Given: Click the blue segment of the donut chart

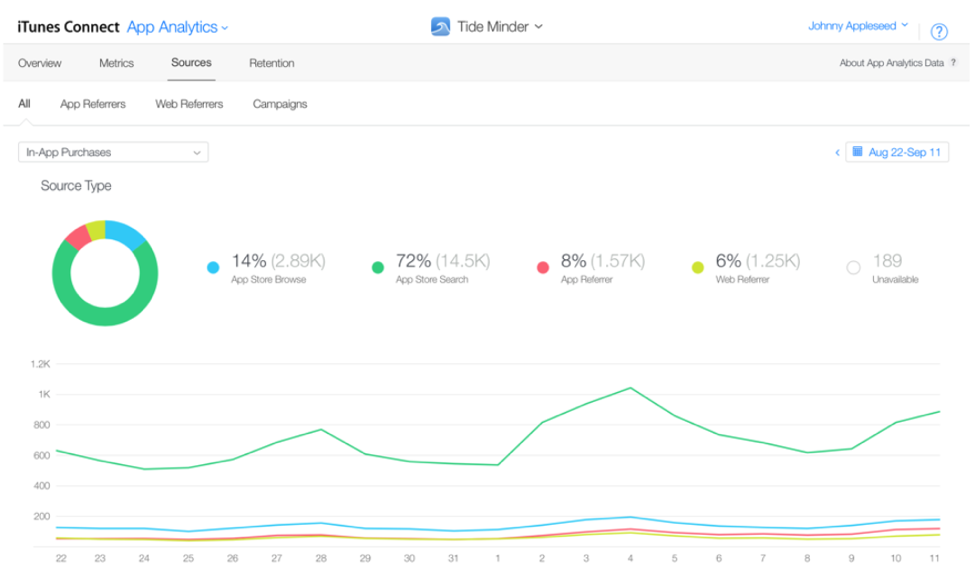Looking at the screenshot, I should click(126, 234).
